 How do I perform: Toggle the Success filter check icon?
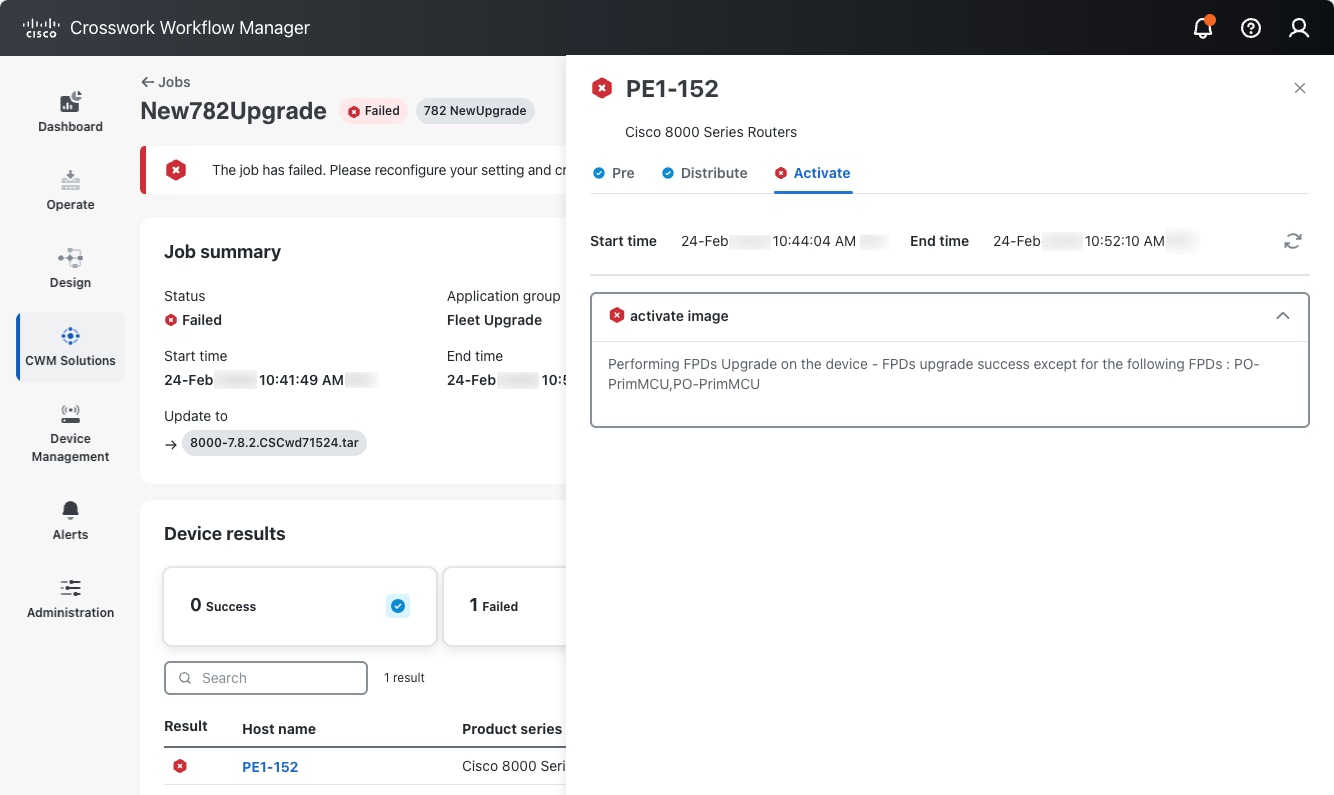click(x=398, y=606)
